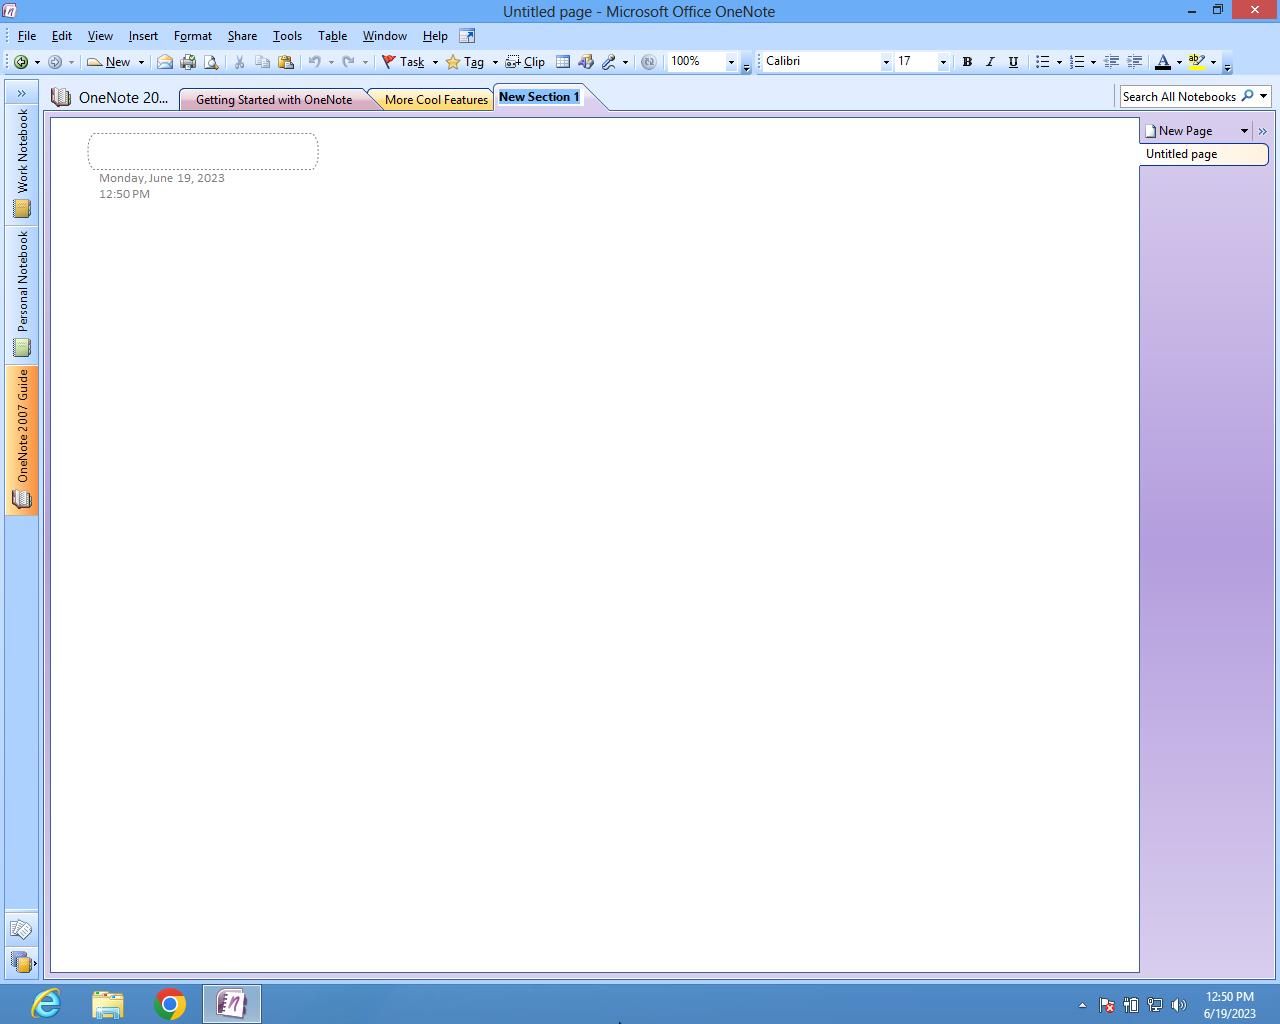Open the 100% zoom level dropdown

[730, 62]
